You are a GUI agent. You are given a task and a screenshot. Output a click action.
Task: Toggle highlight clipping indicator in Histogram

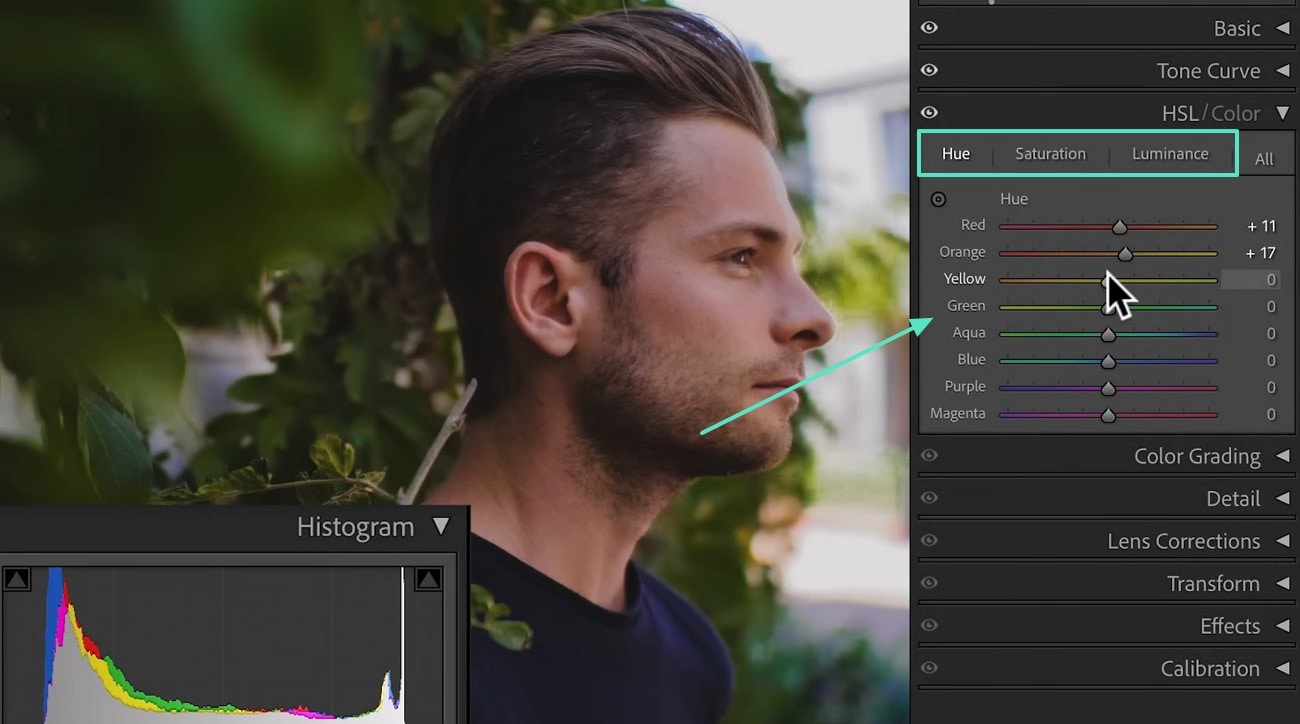428,578
